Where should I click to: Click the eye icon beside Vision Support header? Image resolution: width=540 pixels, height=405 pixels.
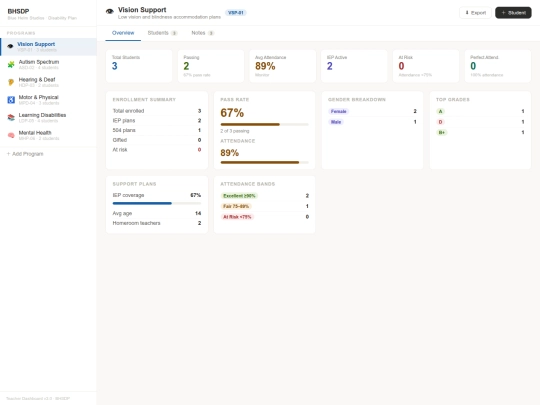tap(110, 11)
